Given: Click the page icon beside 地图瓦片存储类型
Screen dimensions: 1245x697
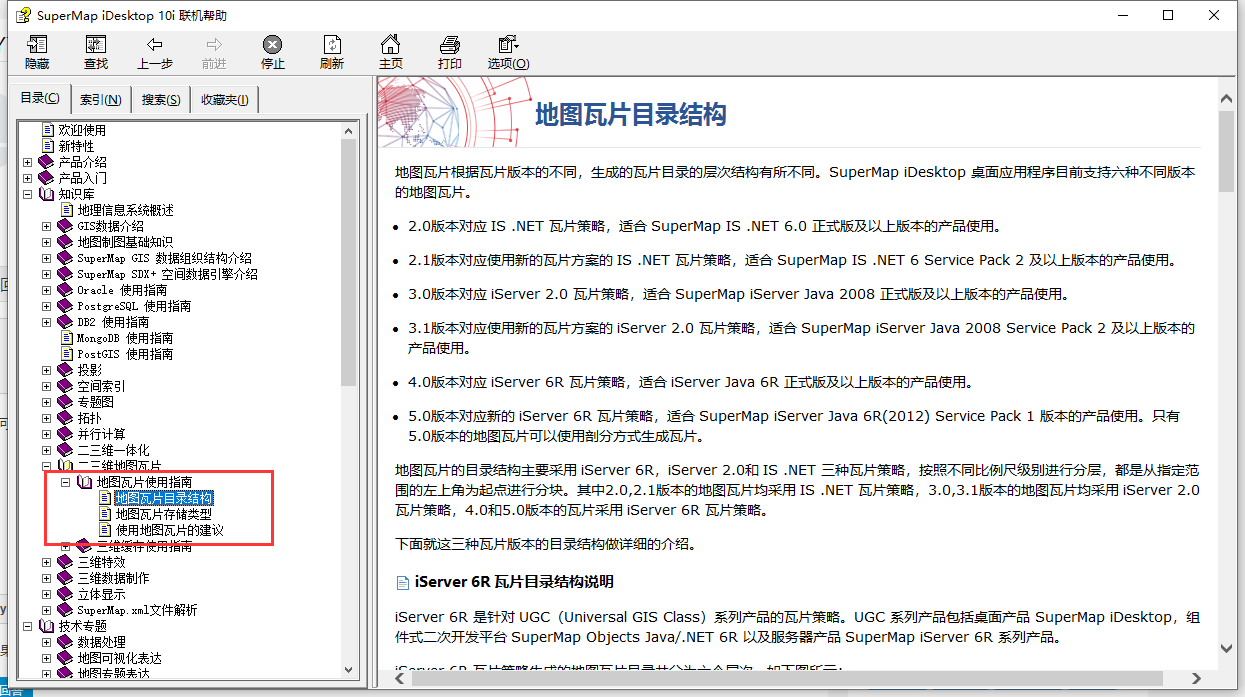Looking at the screenshot, I should [x=105, y=514].
